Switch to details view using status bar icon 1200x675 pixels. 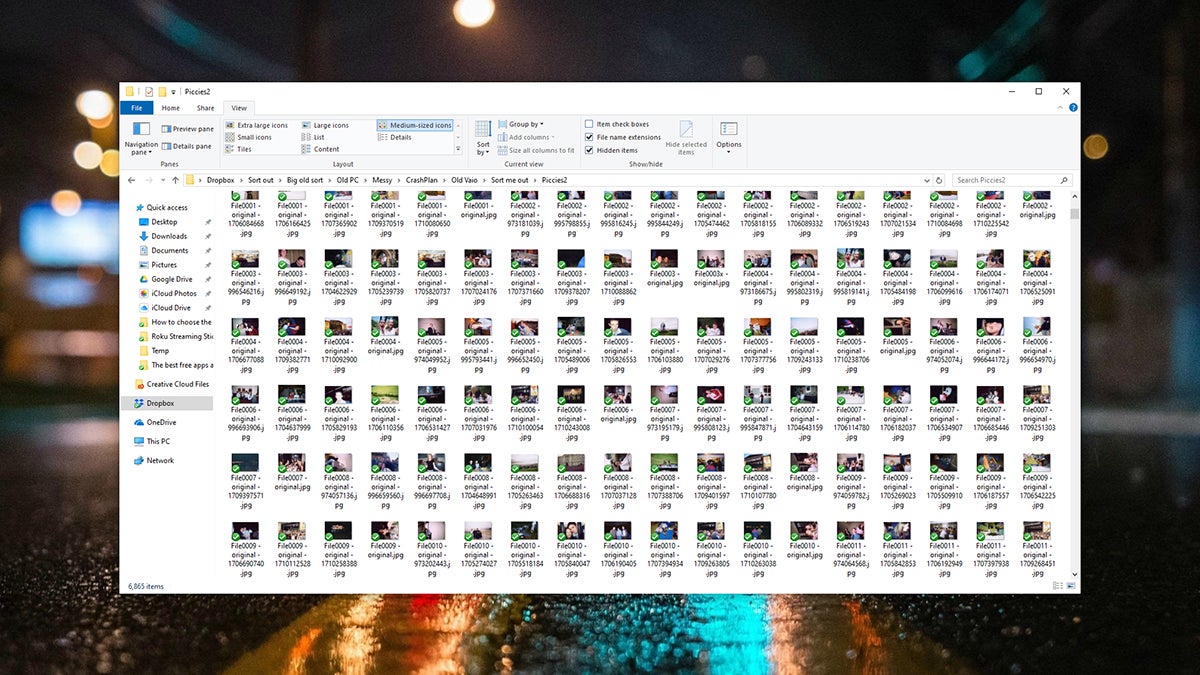click(1057, 587)
